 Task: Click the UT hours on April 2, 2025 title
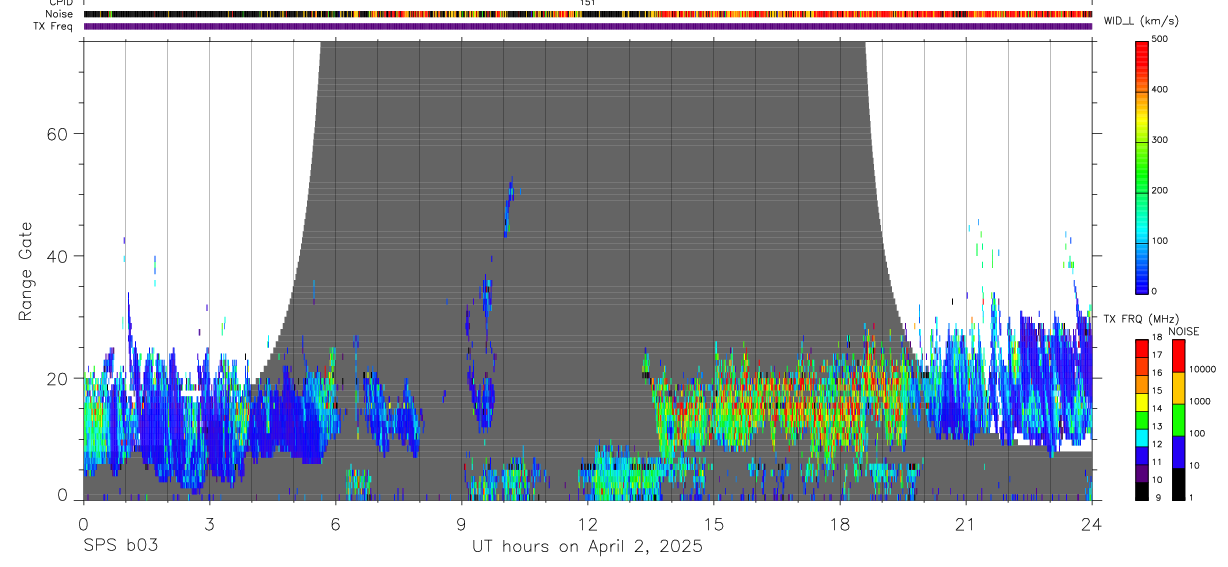587,547
